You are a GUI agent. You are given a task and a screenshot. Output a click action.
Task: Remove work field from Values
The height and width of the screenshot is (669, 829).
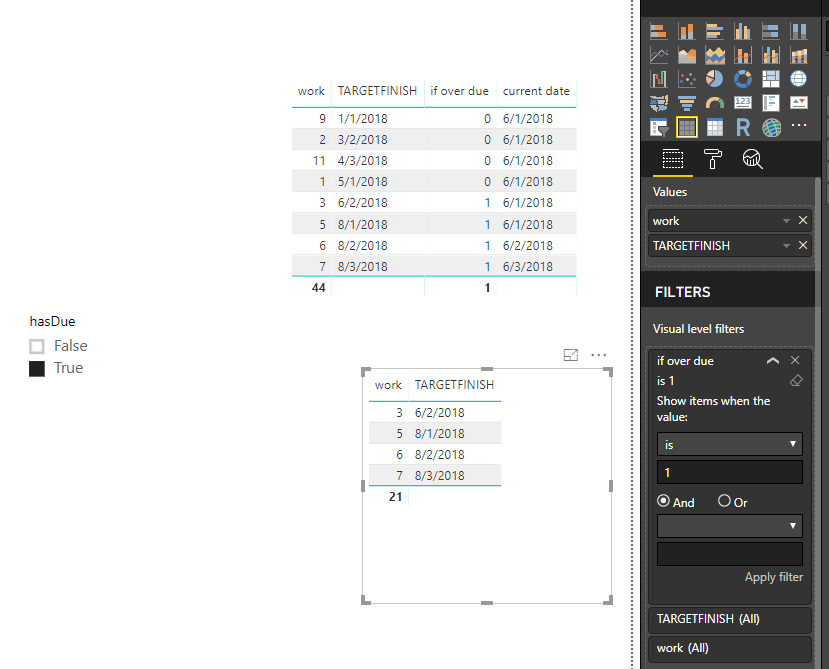tap(803, 220)
